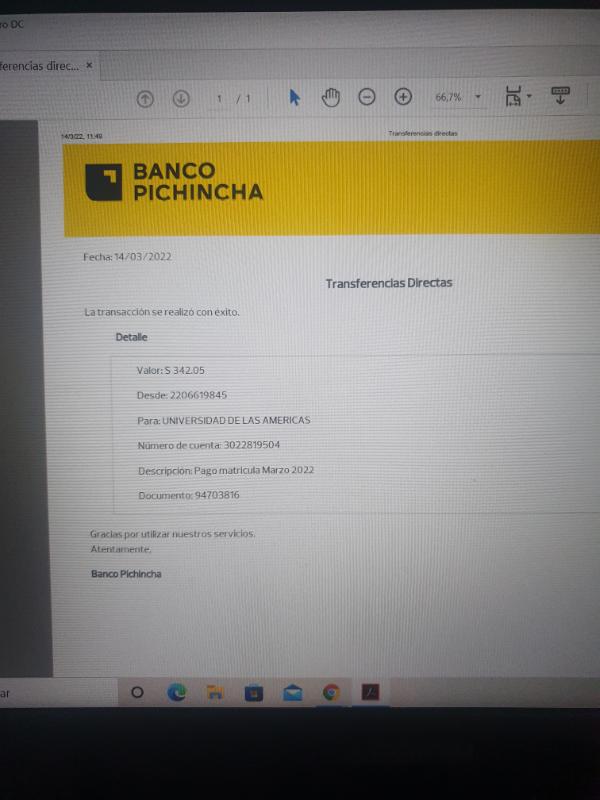Launch Microsoft Edge from the taskbar
The image size is (600, 800).
(177, 692)
